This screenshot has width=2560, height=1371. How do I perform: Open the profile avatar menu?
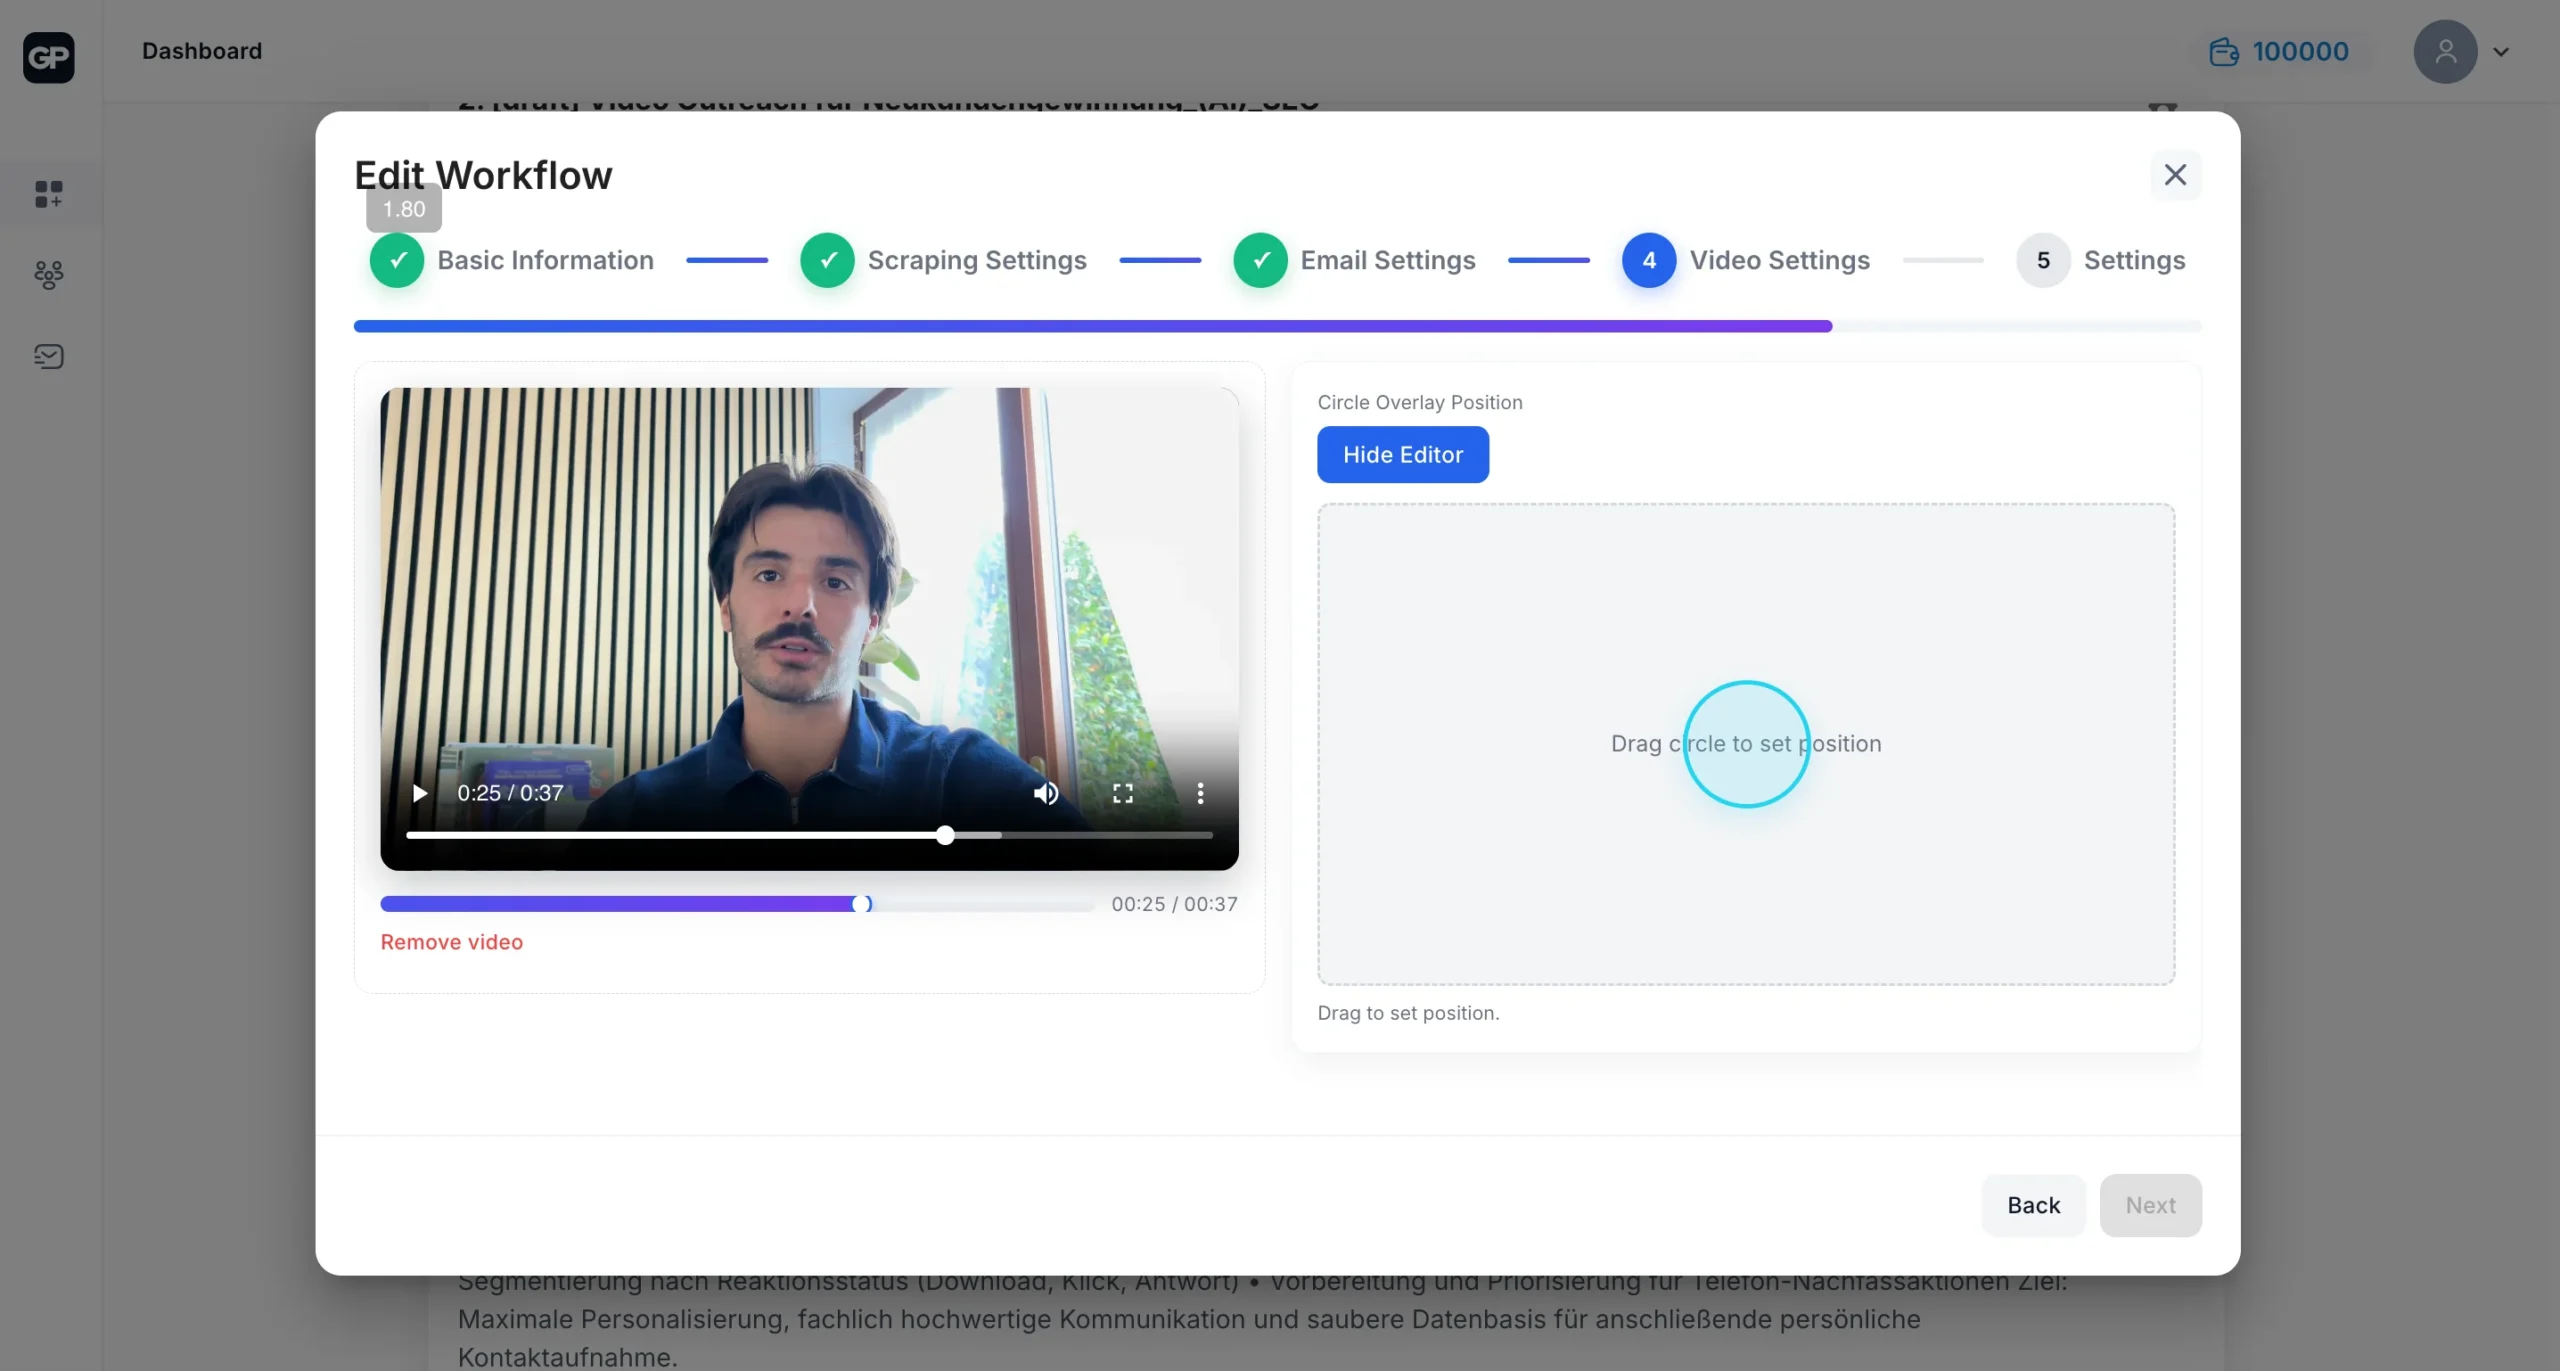(x=2445, y=52)
